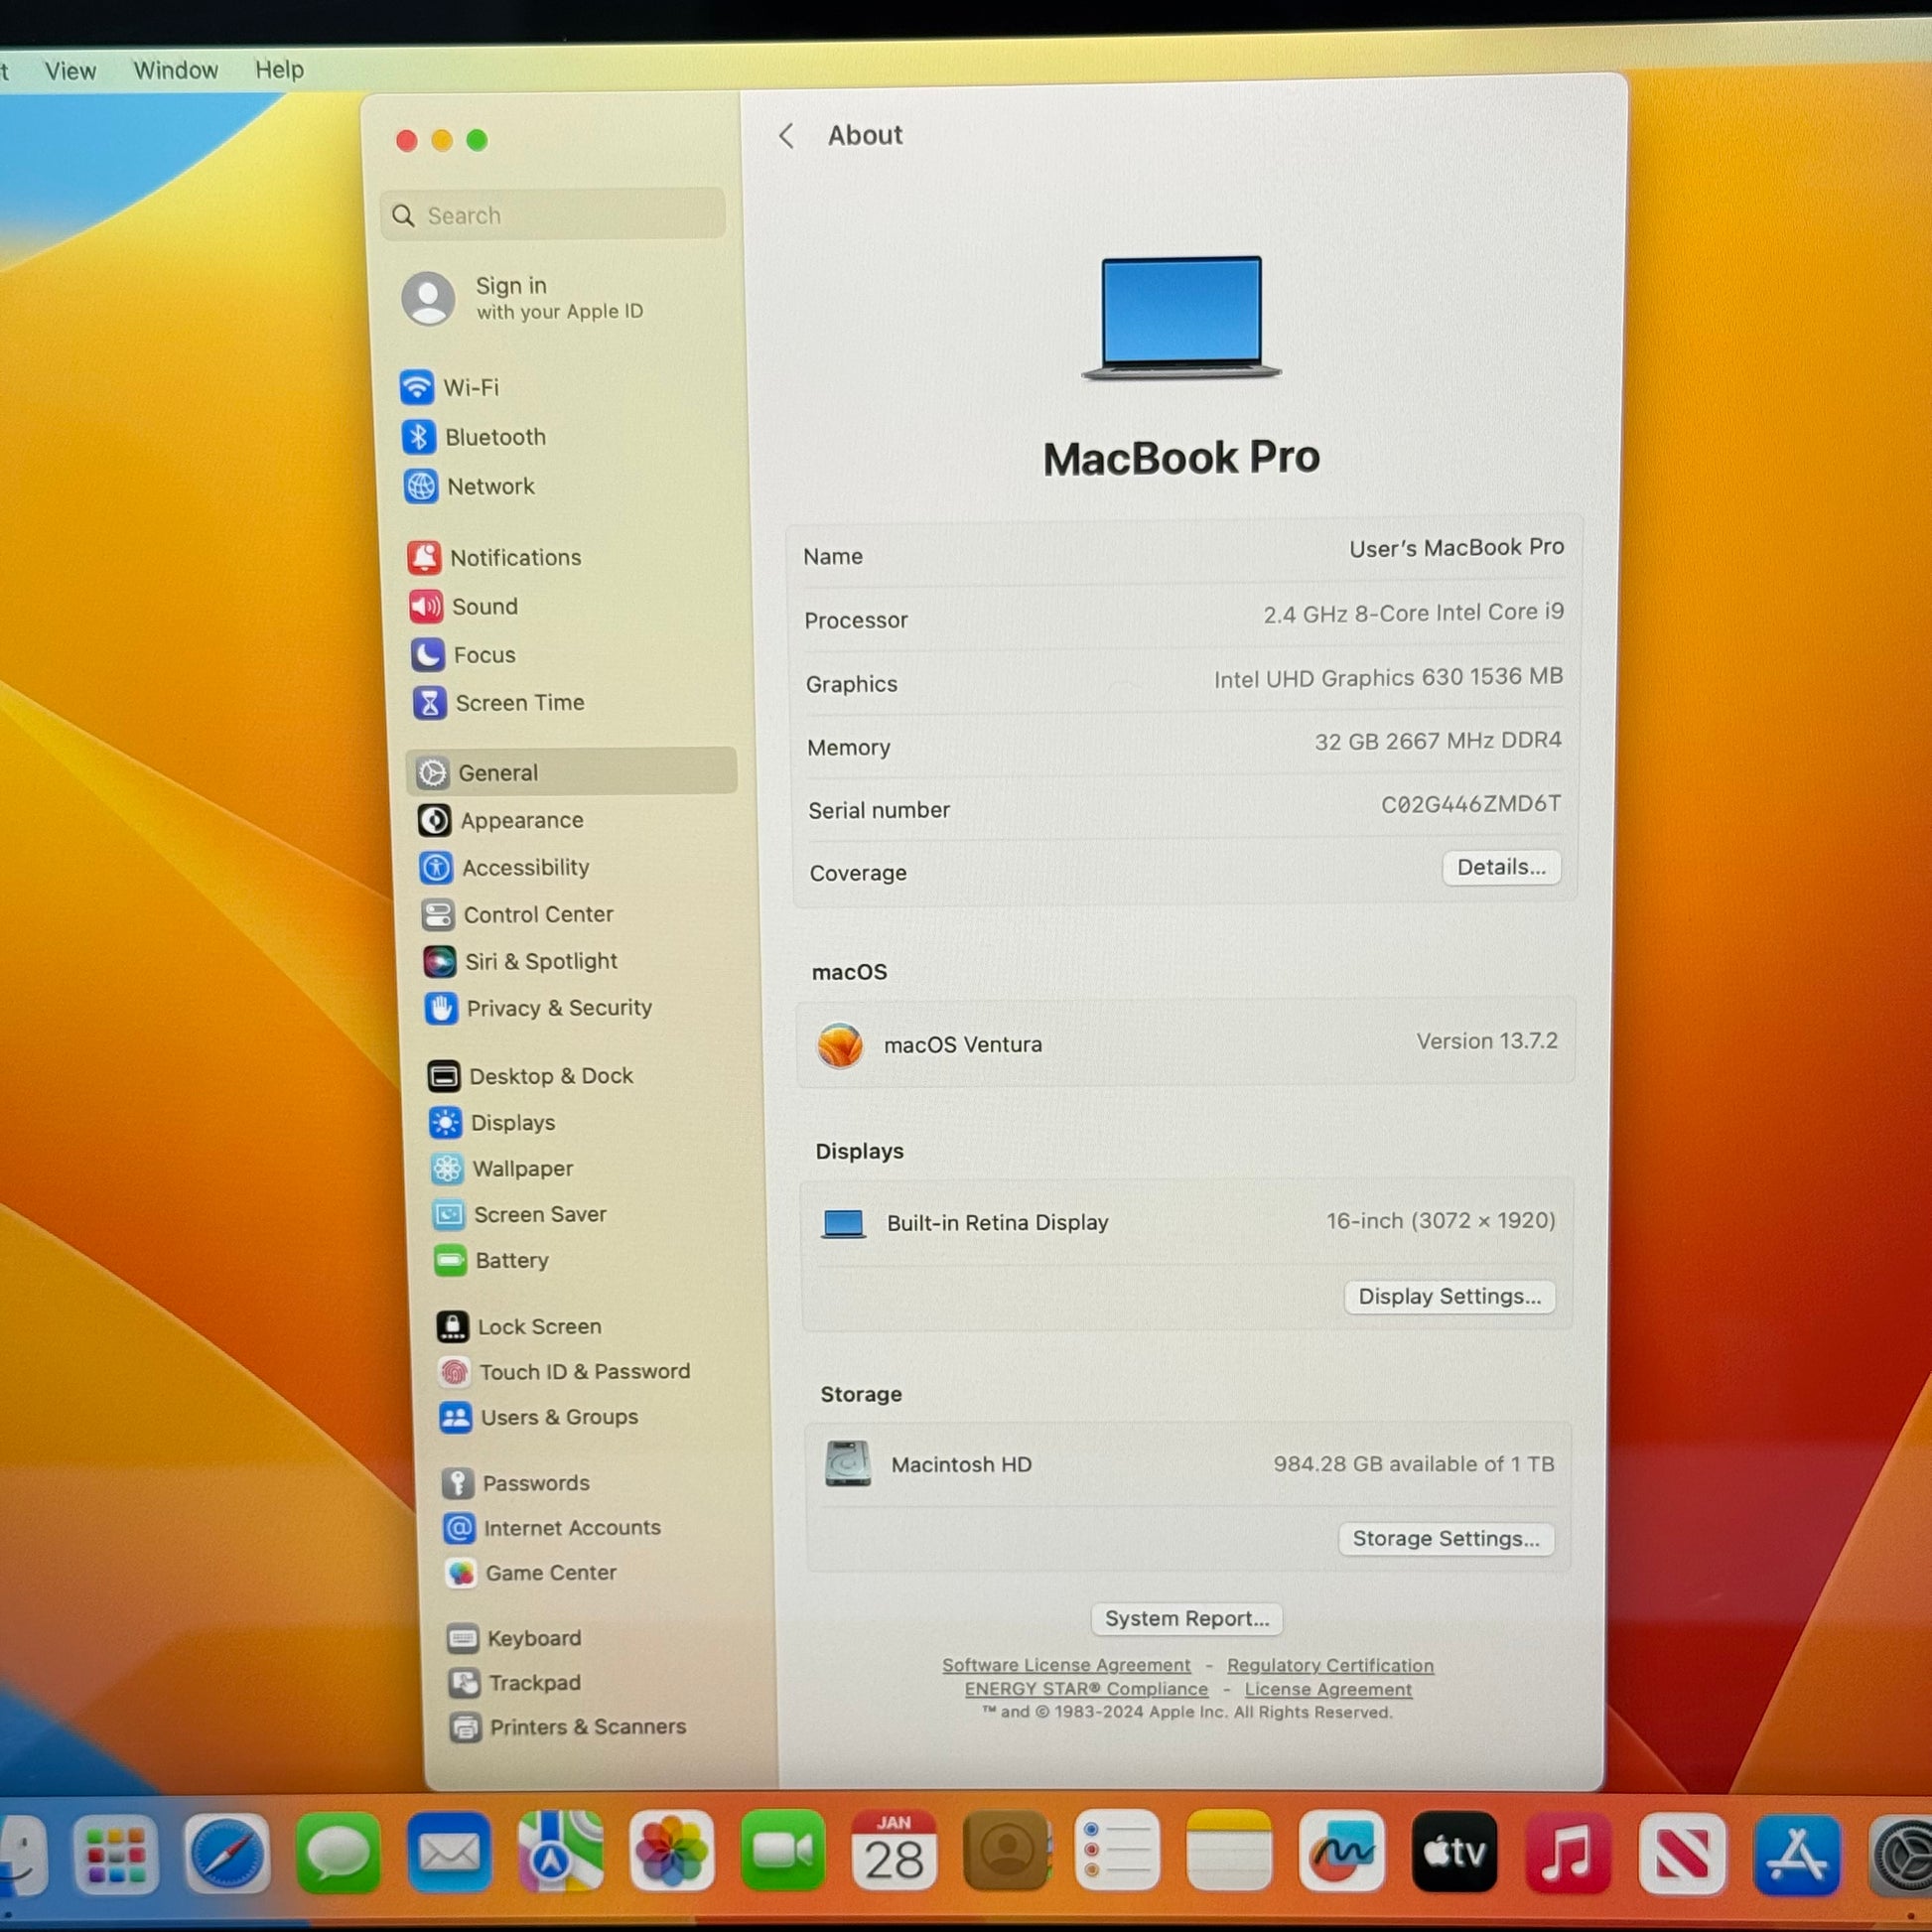The image size is (1932, 1932).
Task: Click the sidebar Search field
Action: [x=553, y=215]
